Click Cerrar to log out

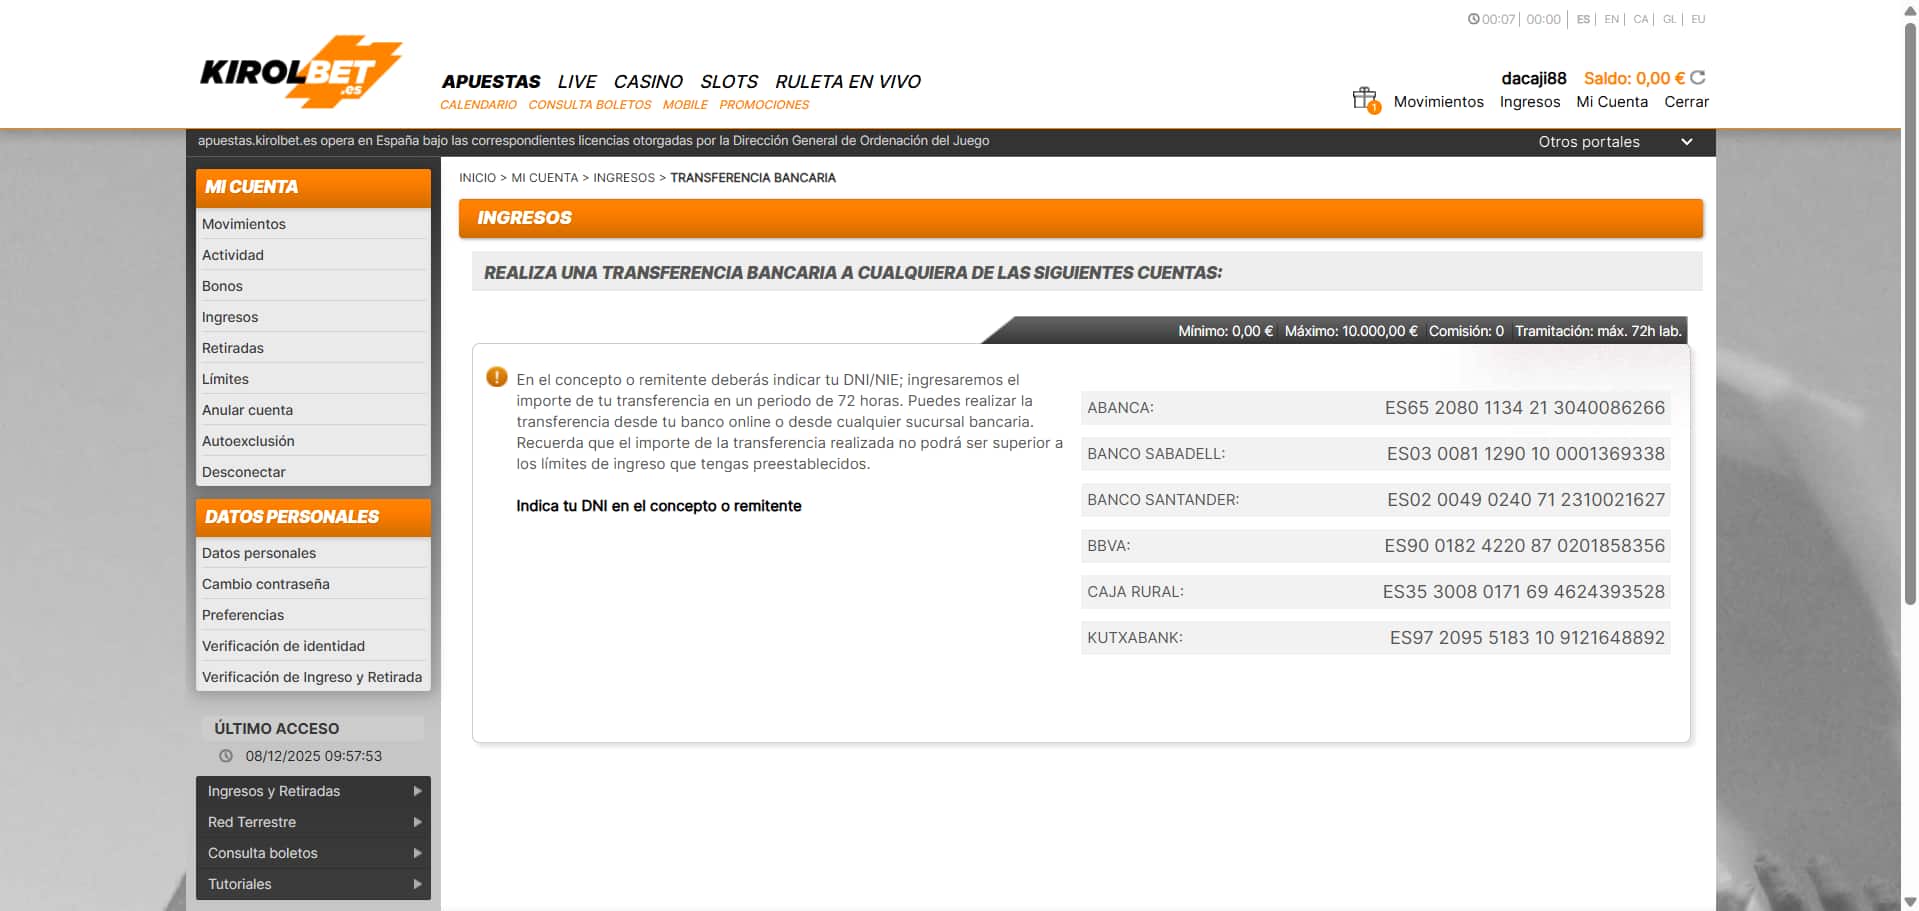coord(1686,101)
